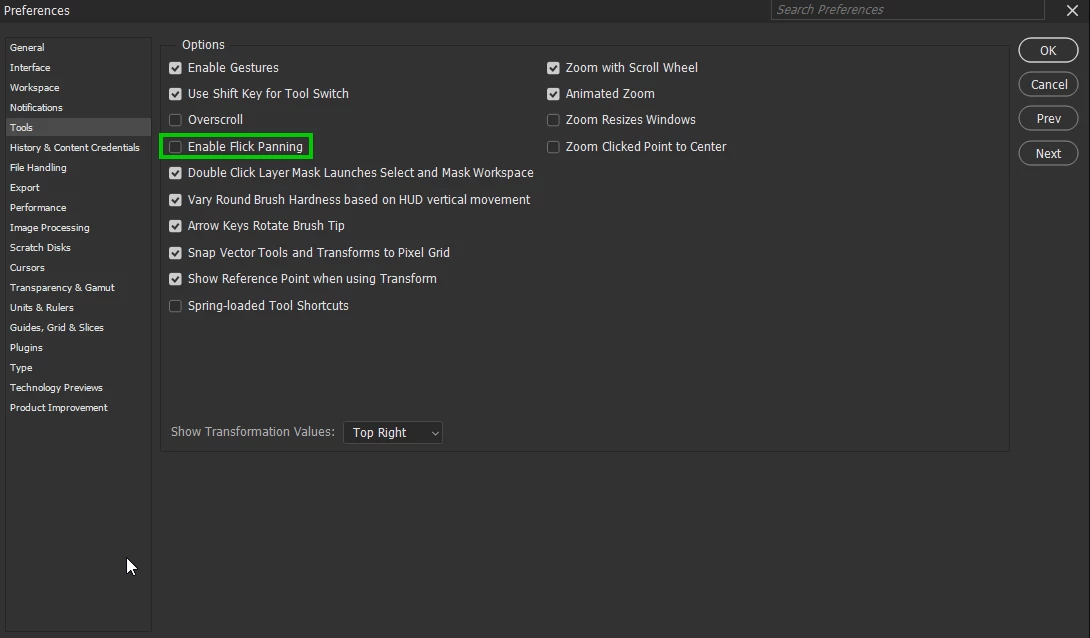Check Enable Flick Panning

click(175, 147)
